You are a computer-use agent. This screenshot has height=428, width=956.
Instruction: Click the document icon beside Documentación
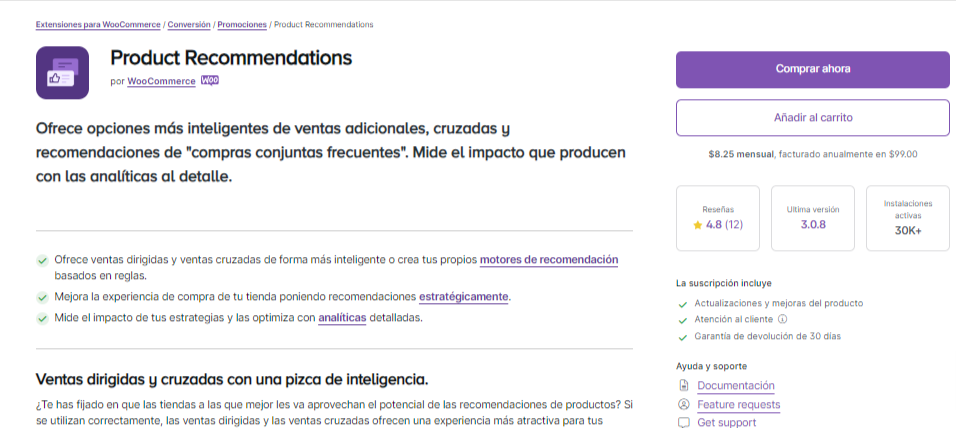(684, 385)
